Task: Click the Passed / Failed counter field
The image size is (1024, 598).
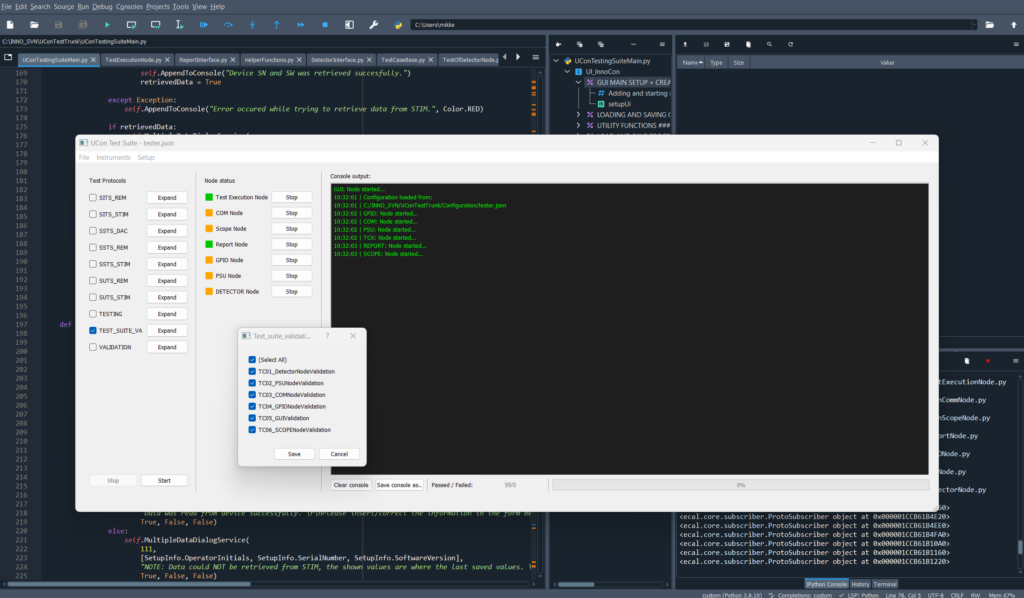Action: pos(510,484)
